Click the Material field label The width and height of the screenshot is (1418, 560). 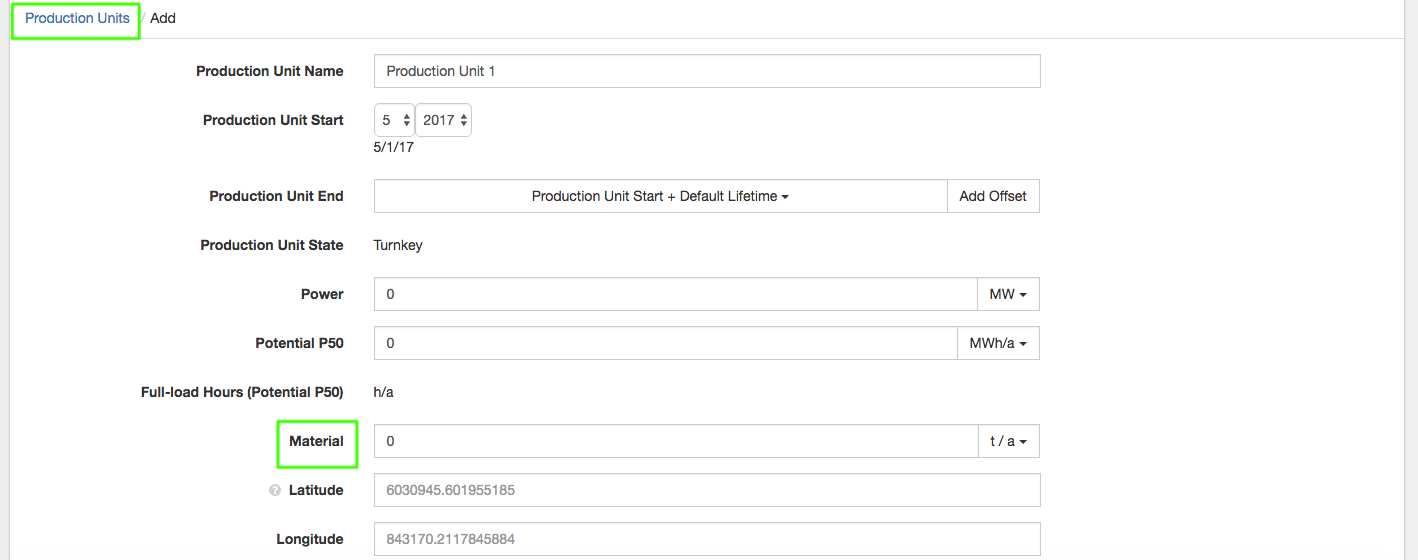[316, 441]
